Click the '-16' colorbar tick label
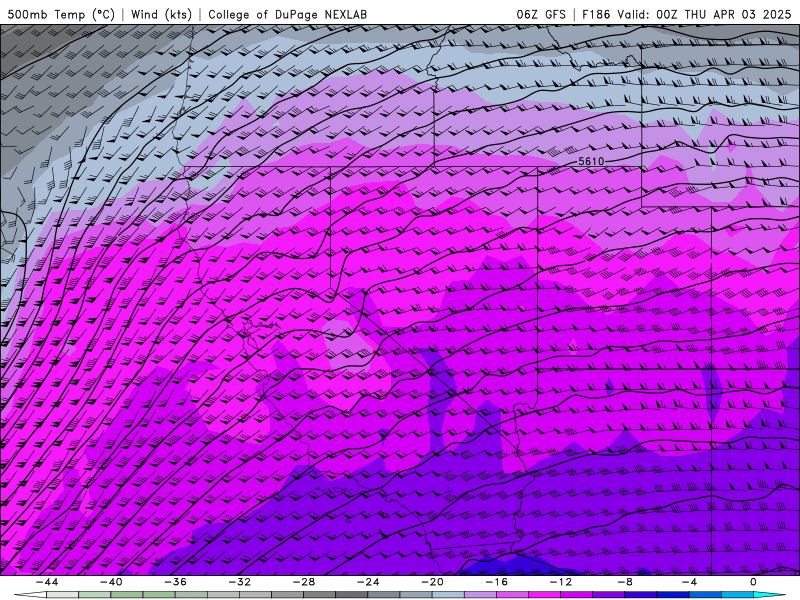This screenshot has width=800, height=600. point(496,582)
